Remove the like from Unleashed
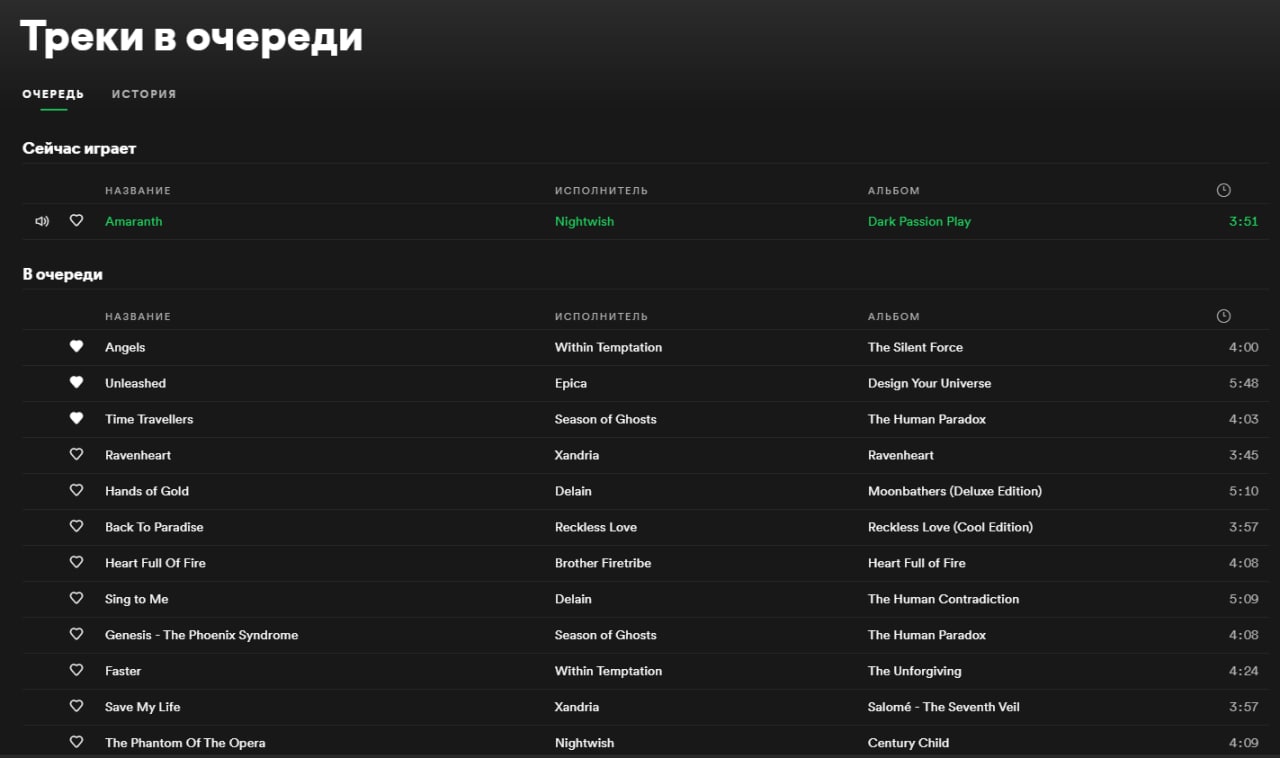 point(76,383)
